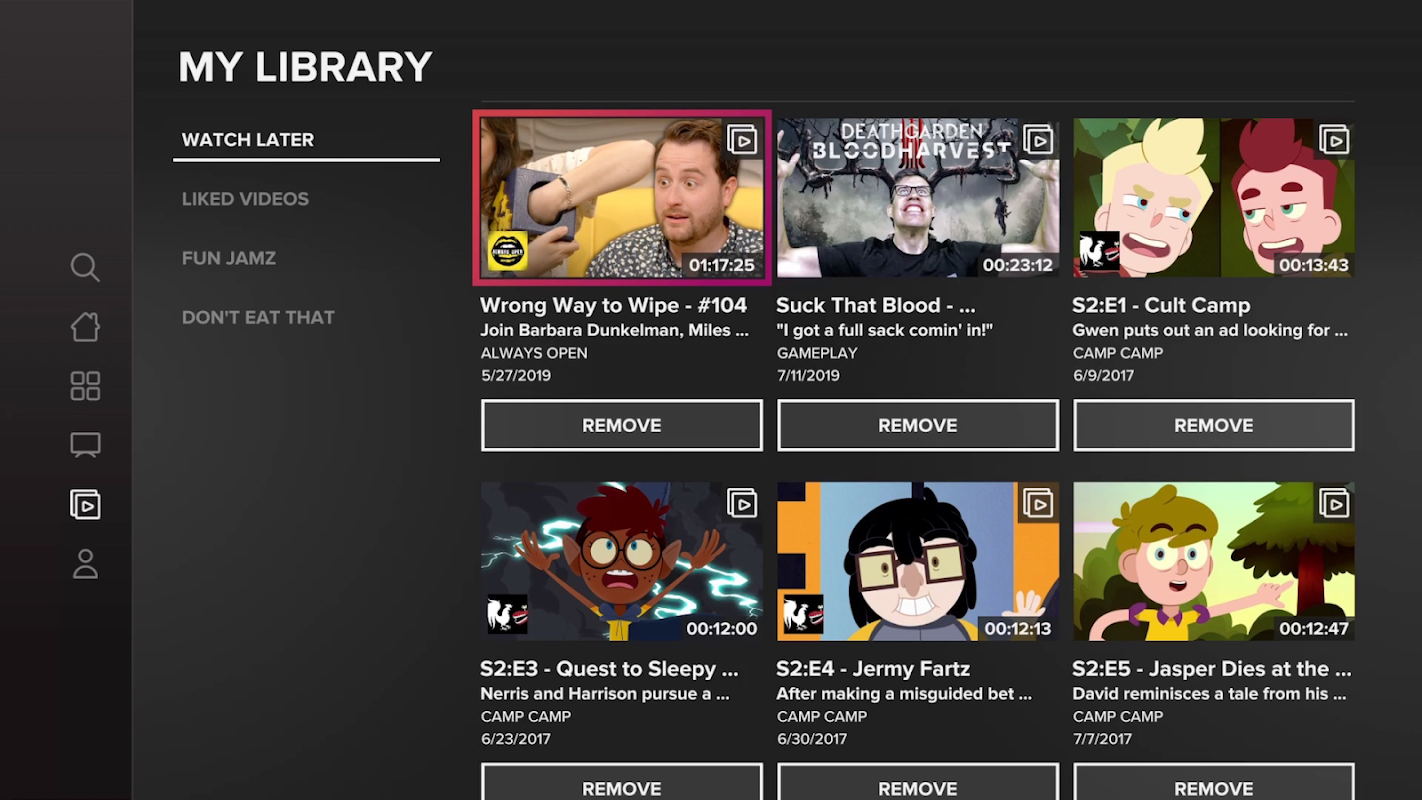1422x800 pixels.
Task: Open the Fun Jamz playlist
Action: tap(229, 258)
